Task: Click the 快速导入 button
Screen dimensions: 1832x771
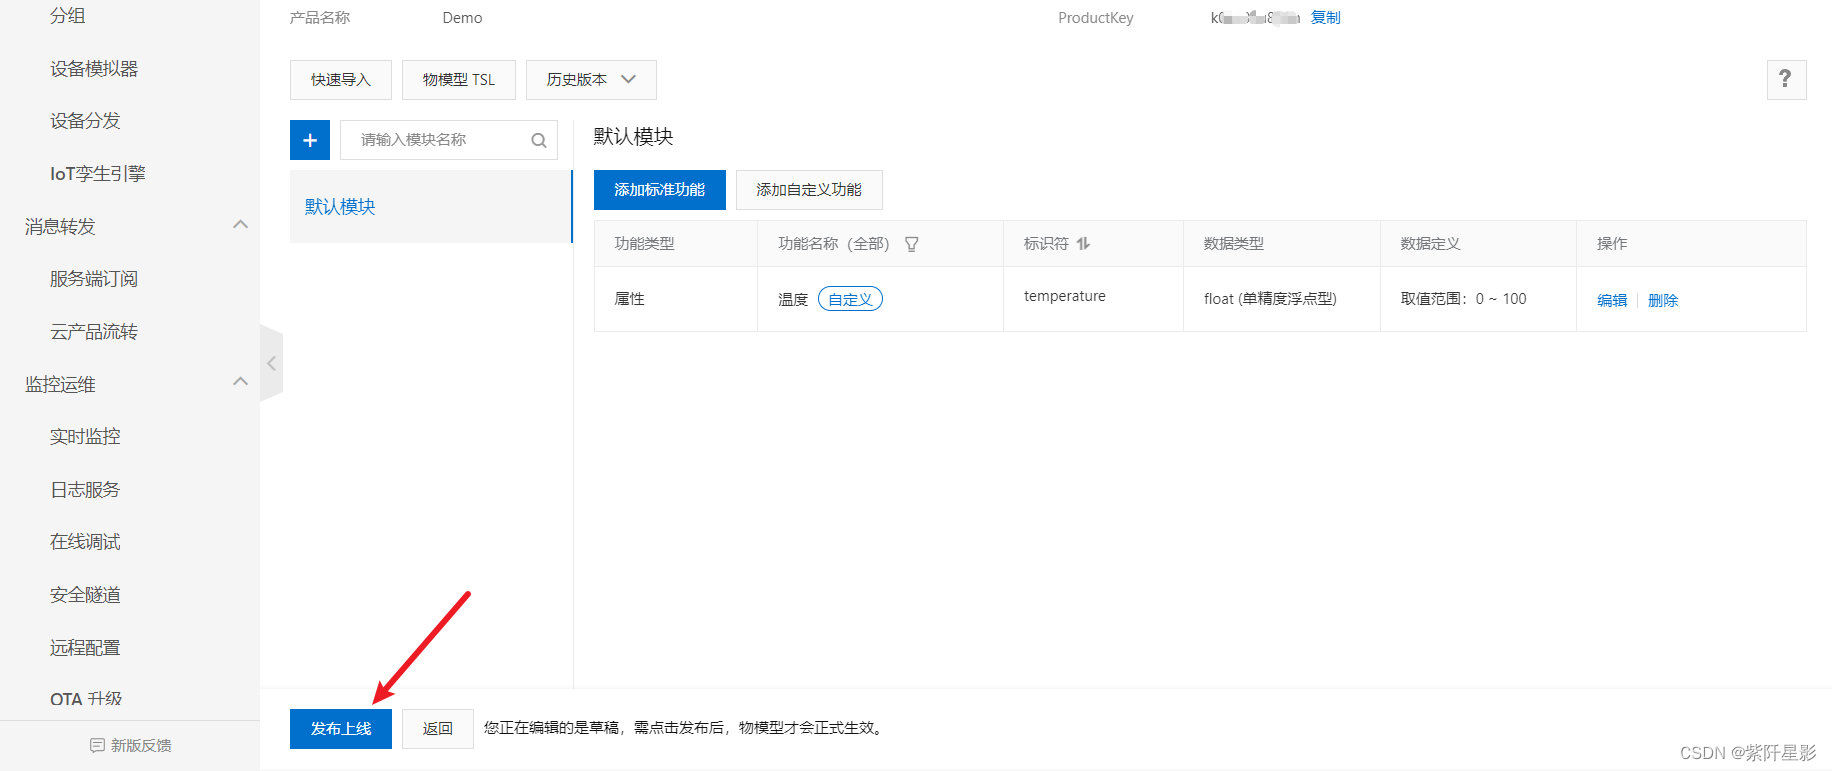Action: tap(341, 80)
